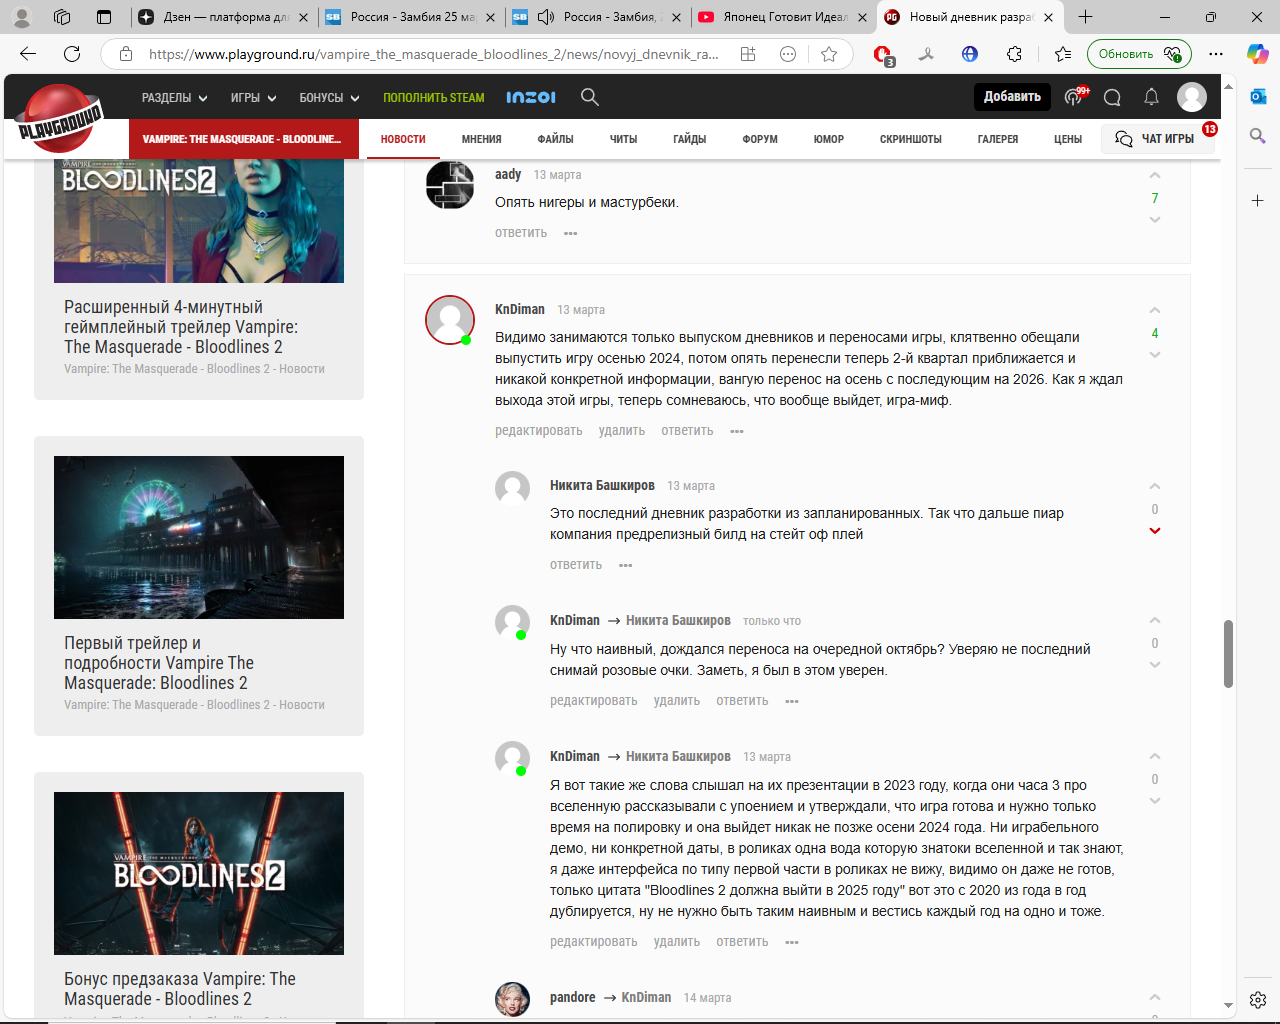Viewport: 1280px width, 1024px height.
Task: Downvote Никита Башкиров's comment with red arrow
Action: [1155, 531]
